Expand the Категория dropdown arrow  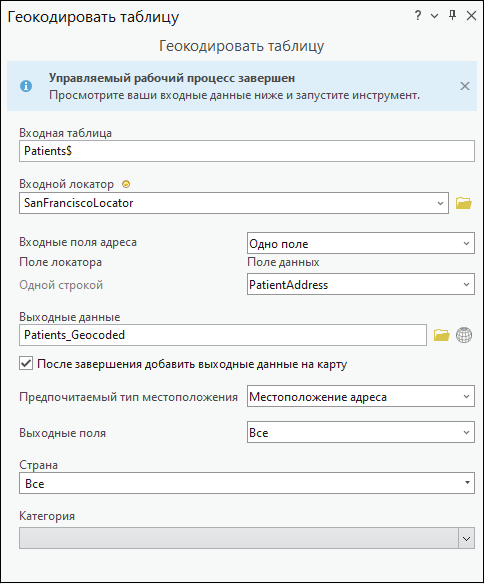(466, 538)
